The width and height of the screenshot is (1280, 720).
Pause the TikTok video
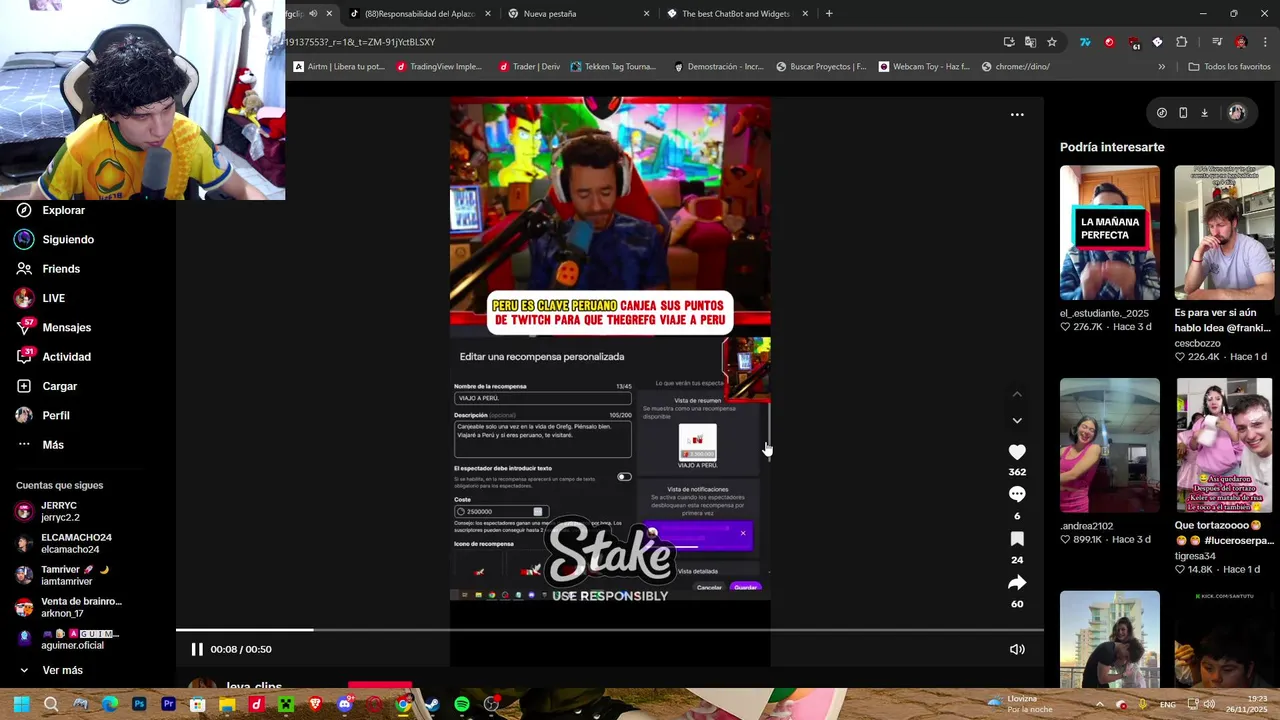click(197, 649)
